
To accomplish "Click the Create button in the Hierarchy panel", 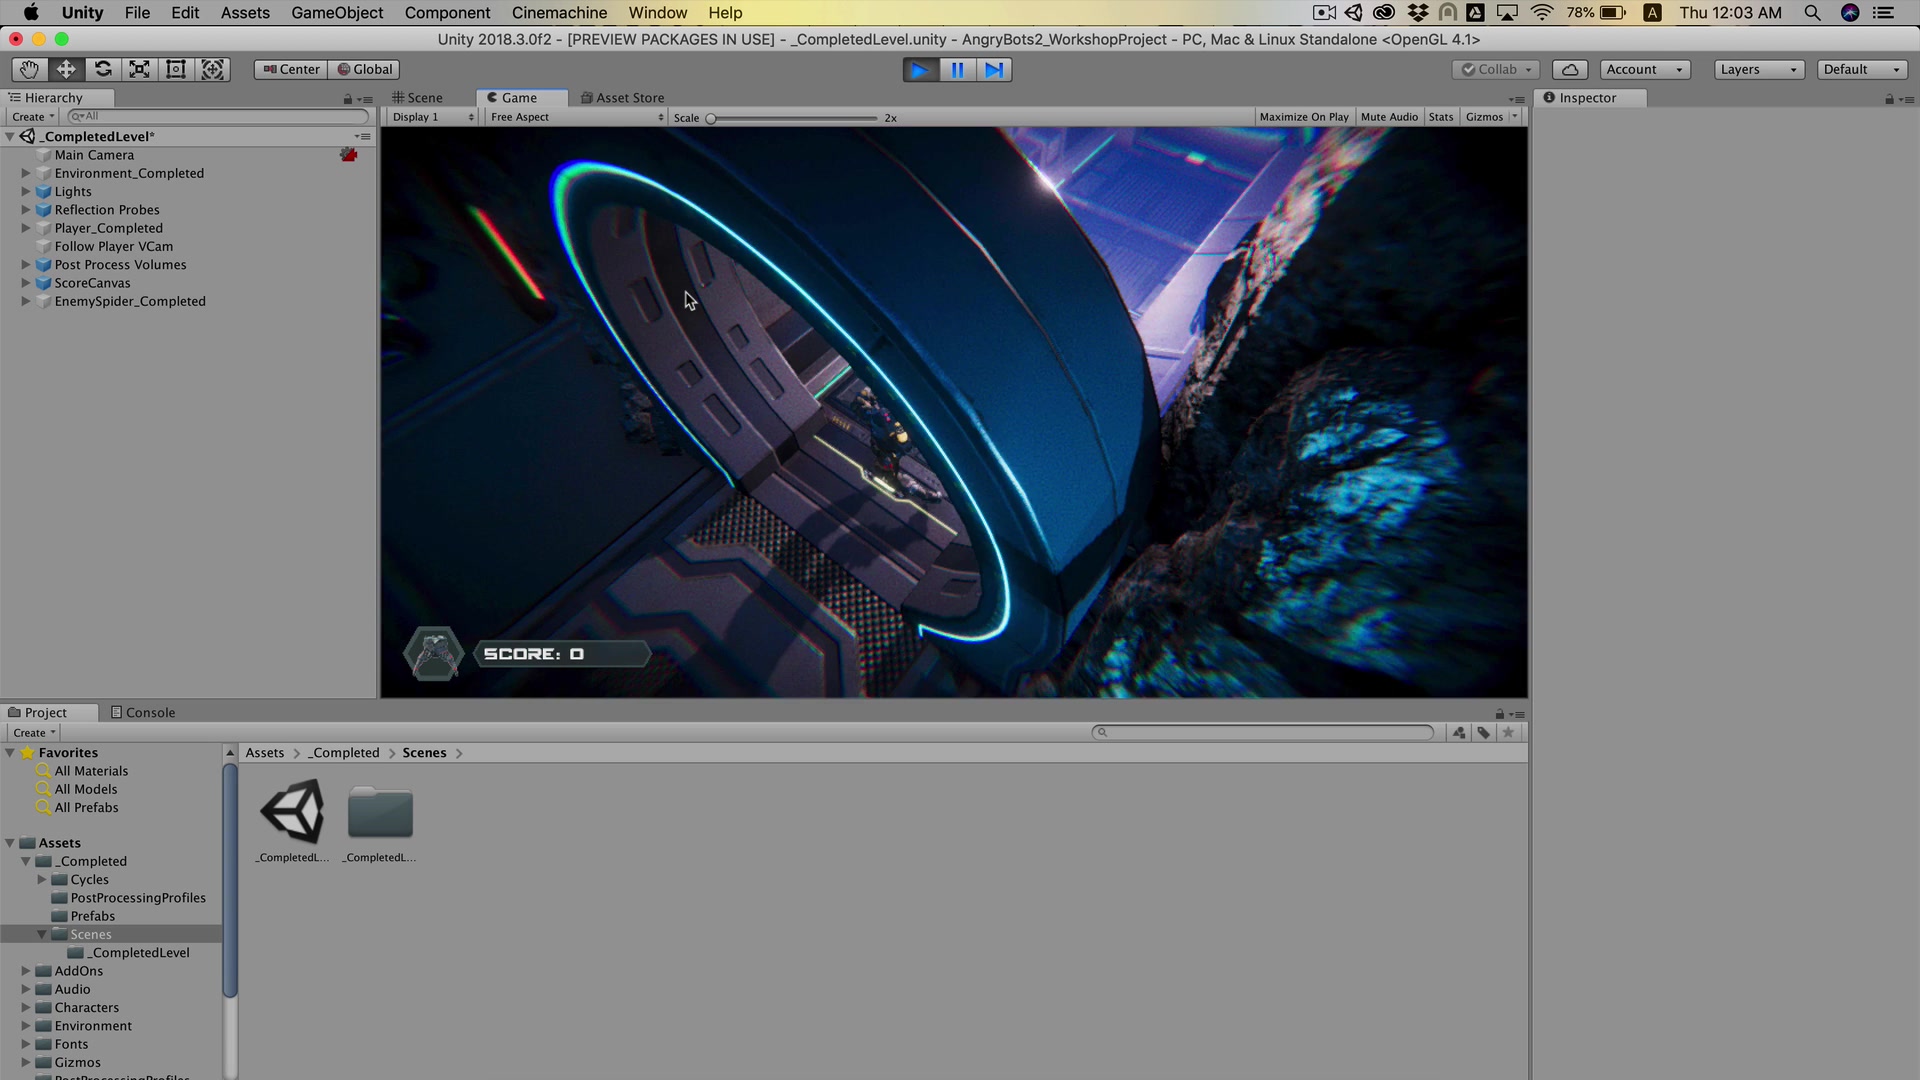I will [31, 116].
